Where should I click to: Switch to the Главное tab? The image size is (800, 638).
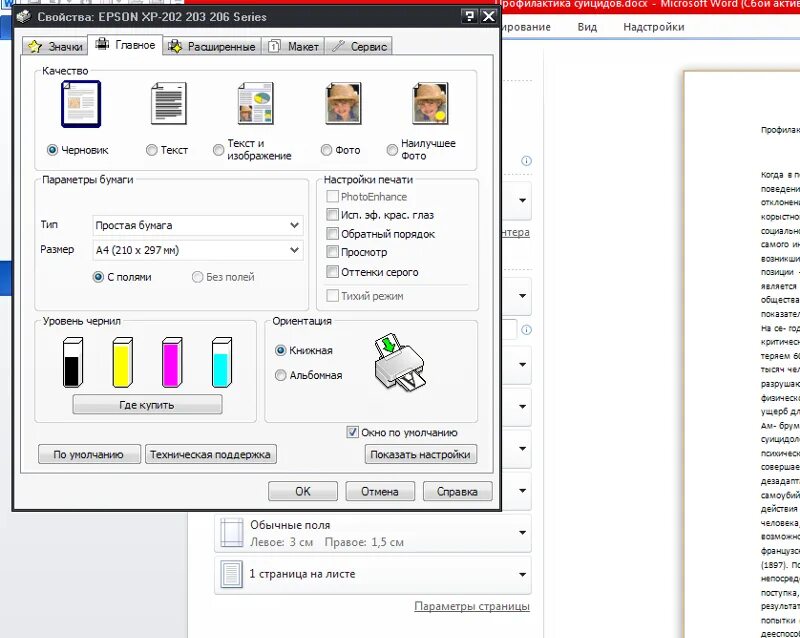point(126,45)
